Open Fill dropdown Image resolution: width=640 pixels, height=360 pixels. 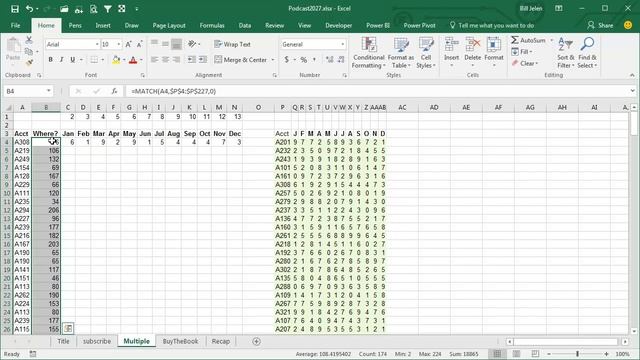522,52
